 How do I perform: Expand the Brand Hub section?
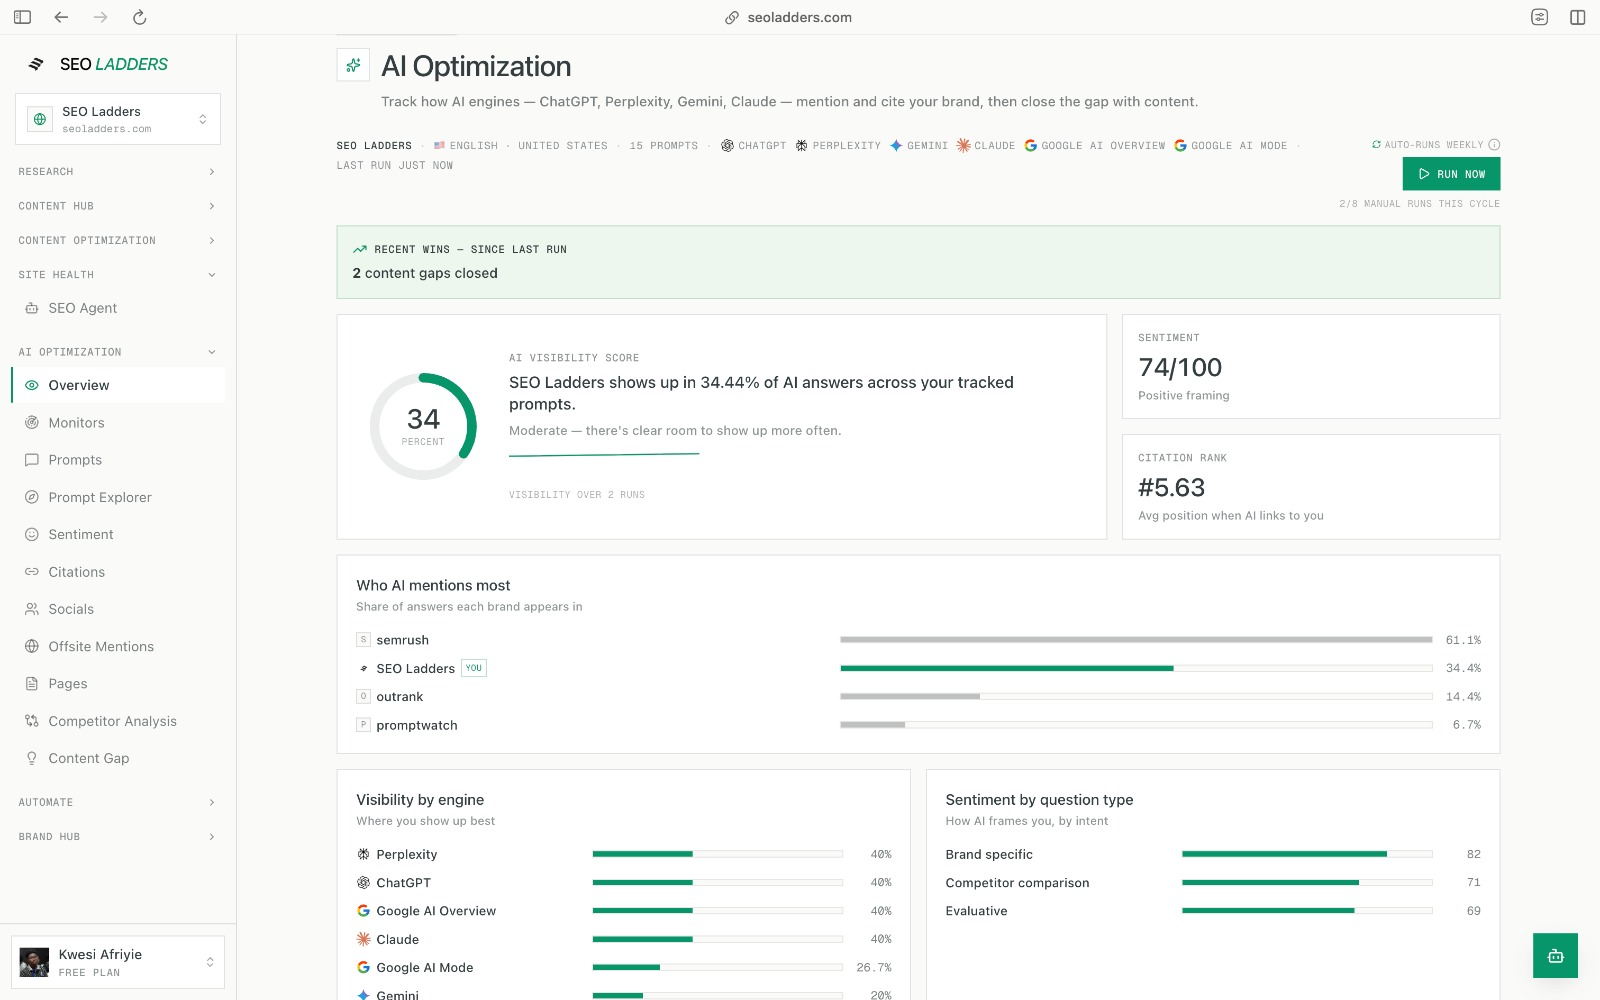click(118, 837)
